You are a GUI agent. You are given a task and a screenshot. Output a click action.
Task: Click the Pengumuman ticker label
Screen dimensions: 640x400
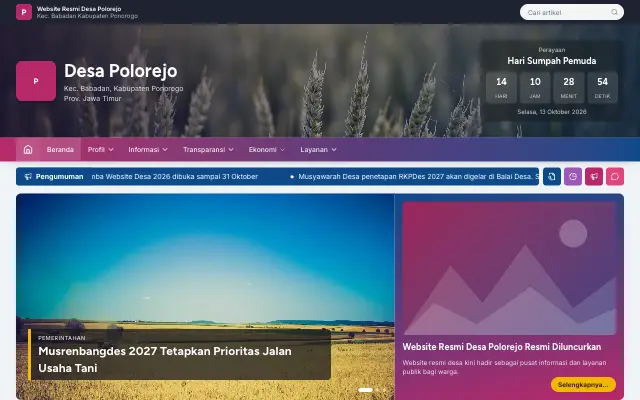[x=59, y=177]
